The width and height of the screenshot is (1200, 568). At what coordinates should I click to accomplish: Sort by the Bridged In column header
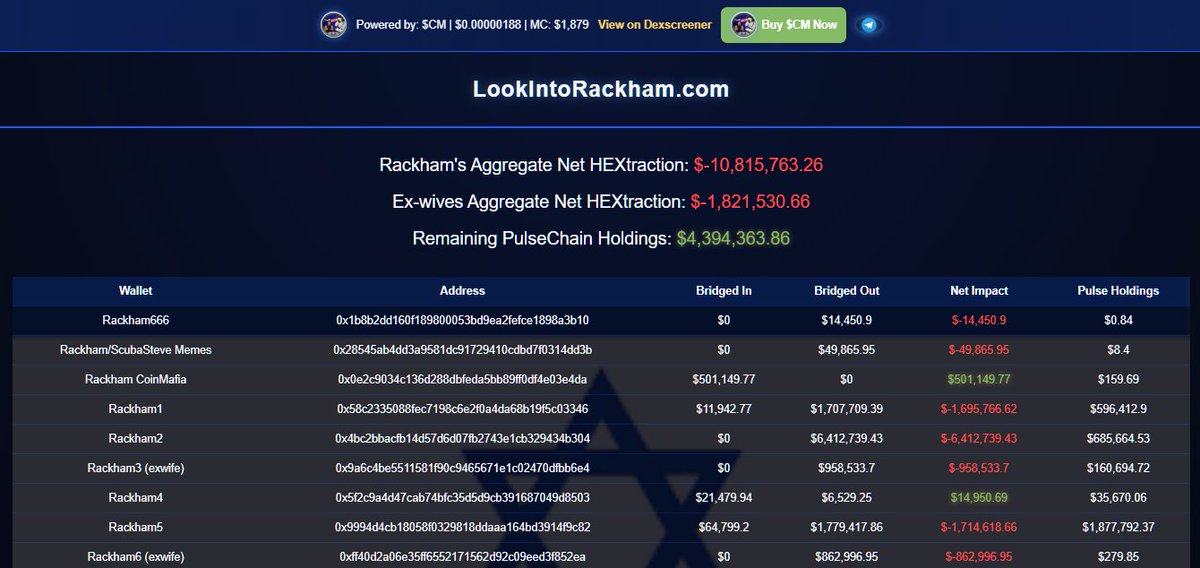coord(724,291)
